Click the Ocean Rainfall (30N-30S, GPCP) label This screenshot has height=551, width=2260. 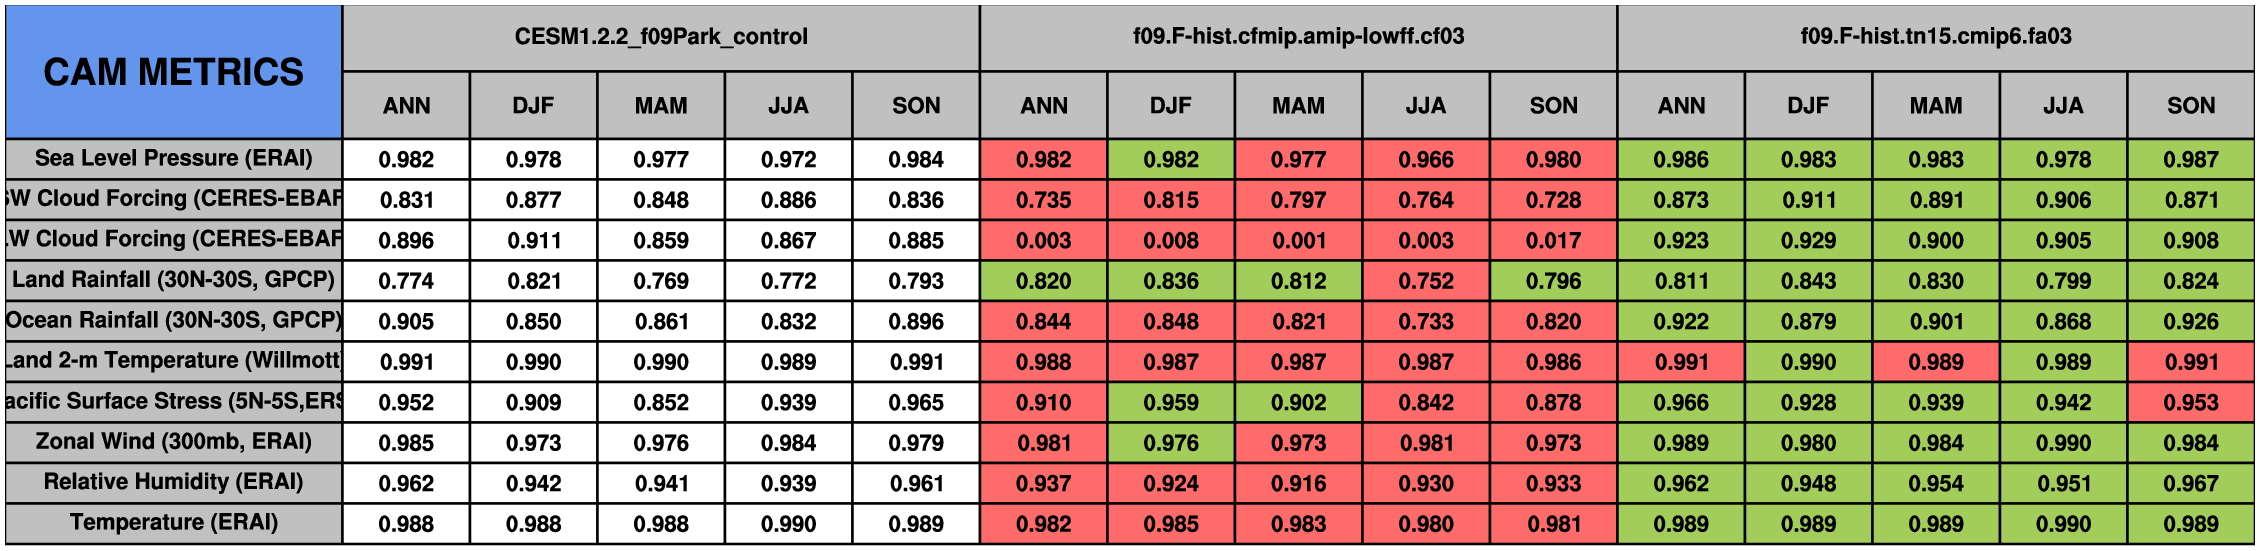(x=173, y=321)
